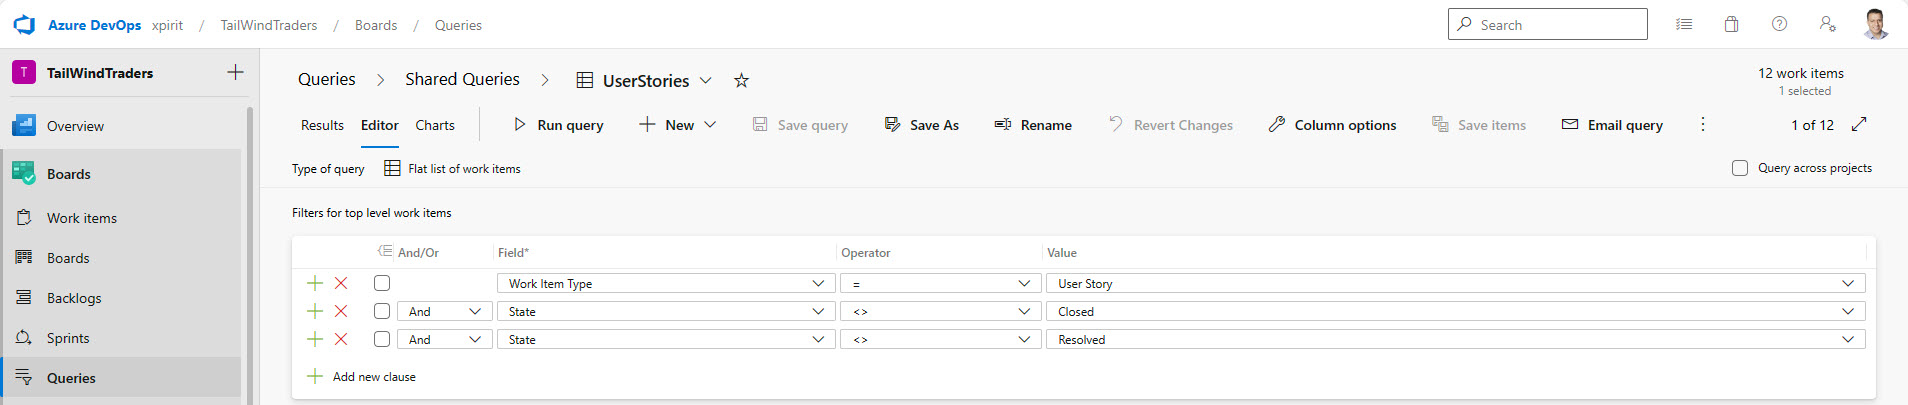
Task: Check the State Closed clause checkbox
Action: point(382,311)
